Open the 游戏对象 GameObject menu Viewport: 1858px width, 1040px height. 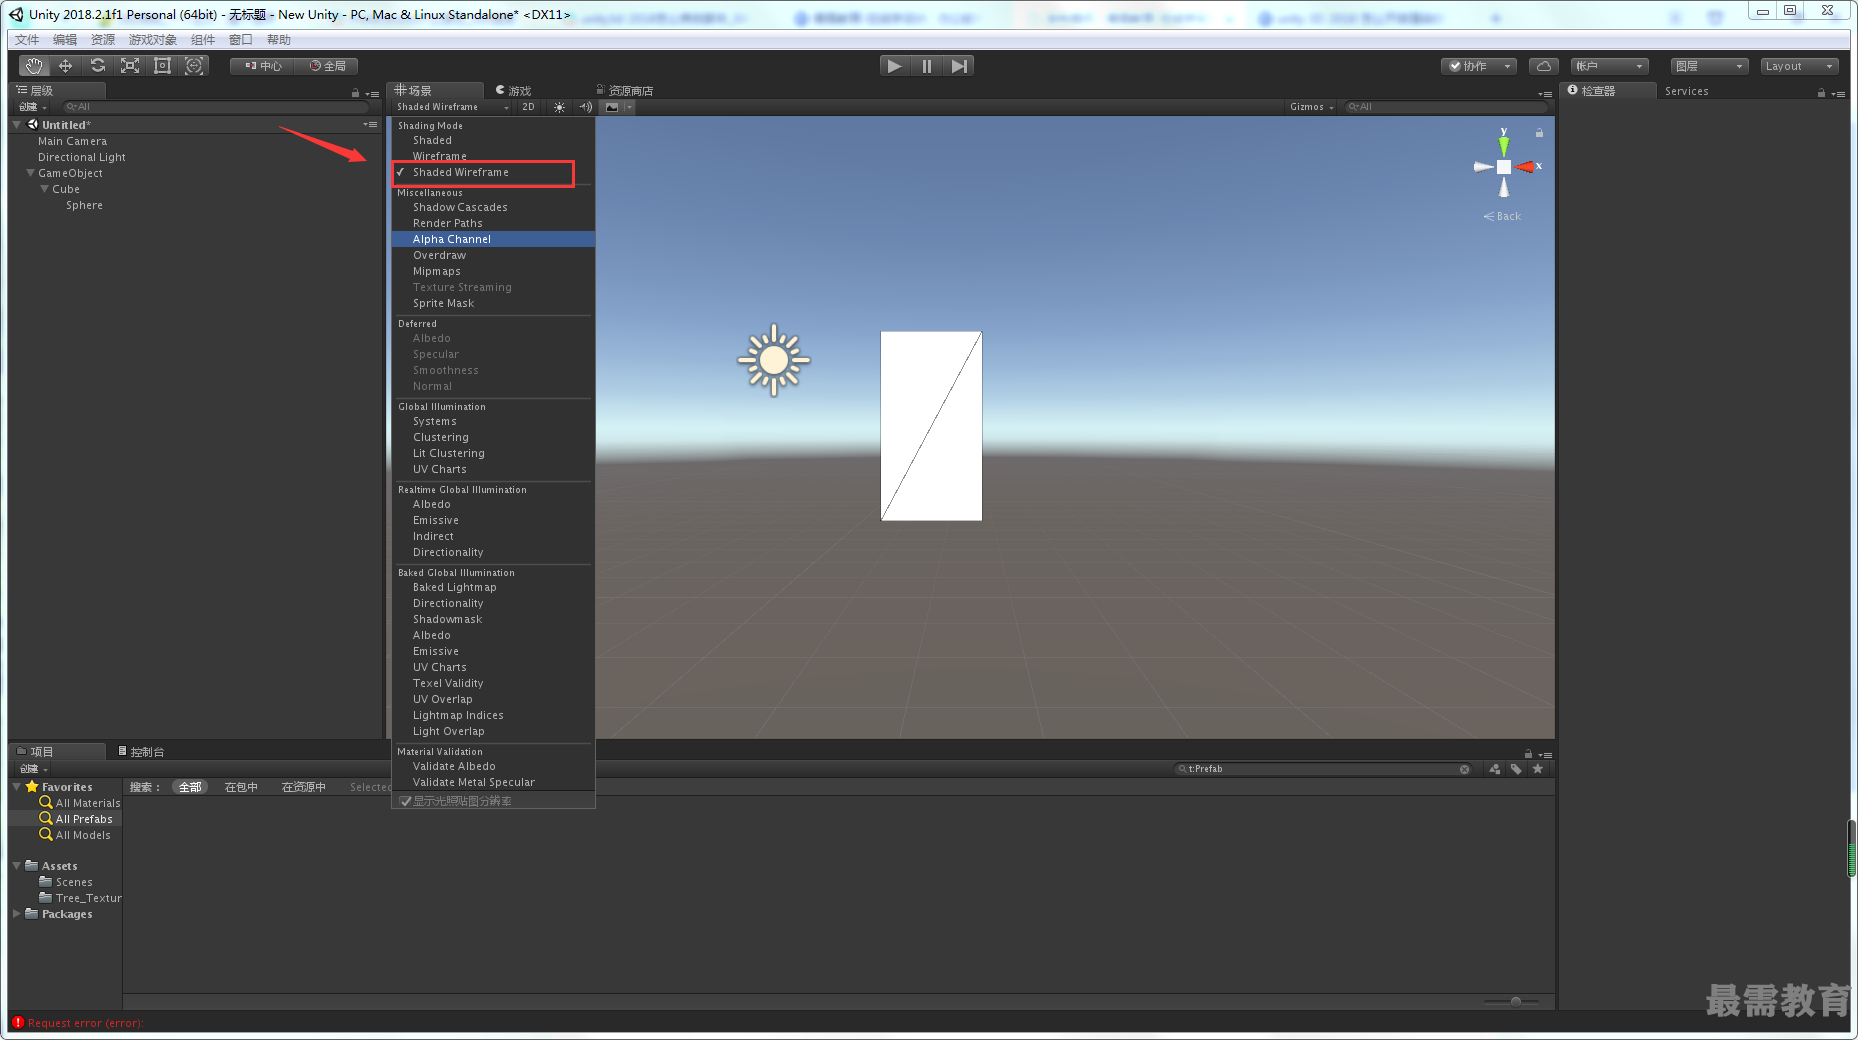[153, 40]
